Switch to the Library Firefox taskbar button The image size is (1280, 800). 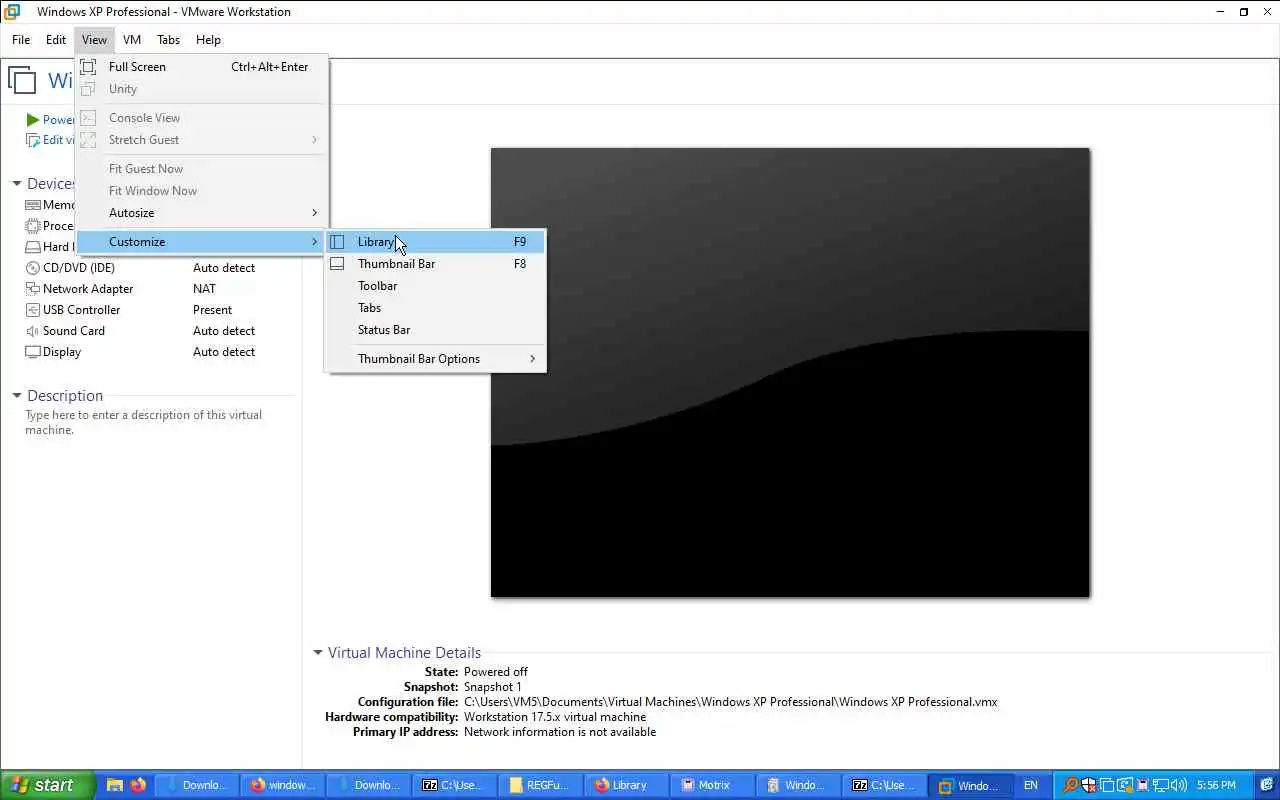coord(626,785)
